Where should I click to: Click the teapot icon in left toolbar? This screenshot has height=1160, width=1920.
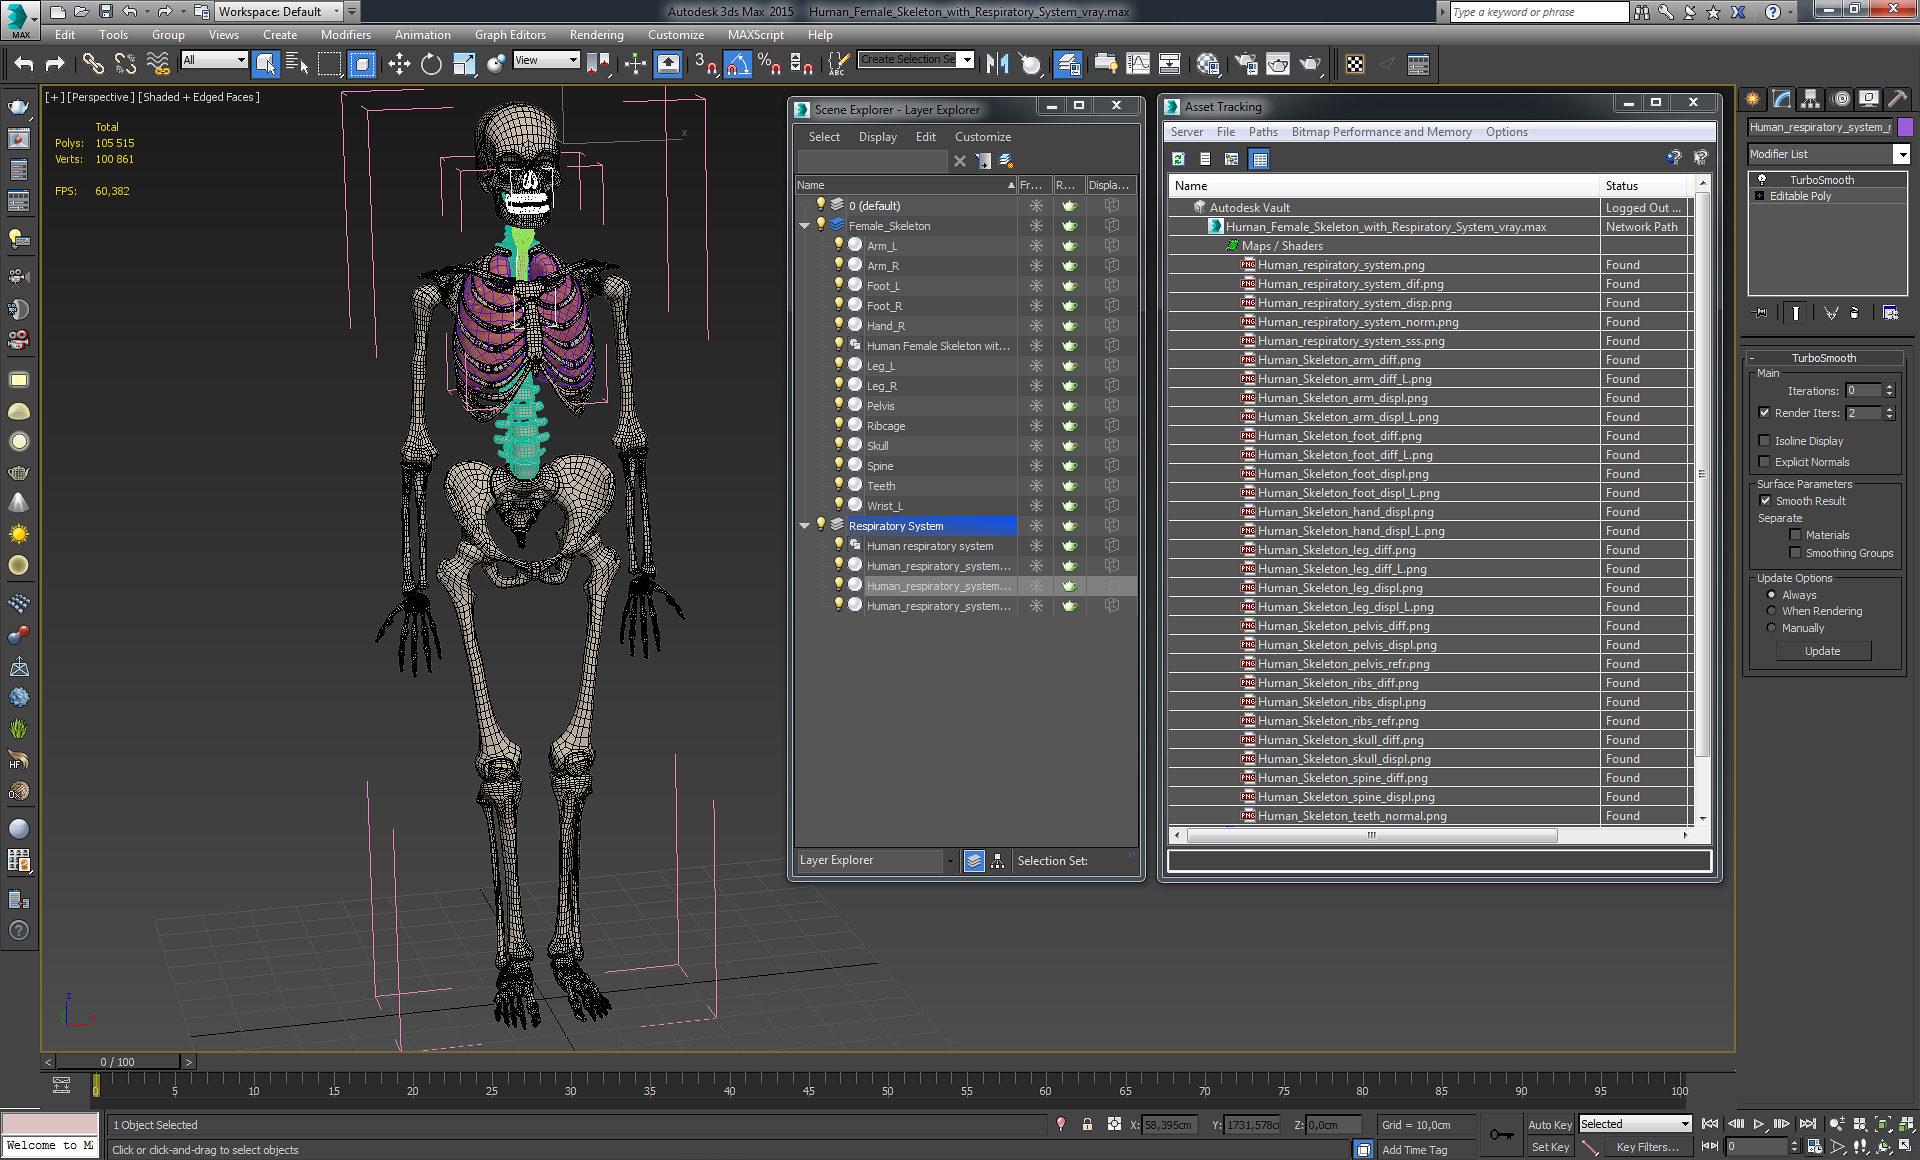[x=19, y=106]
